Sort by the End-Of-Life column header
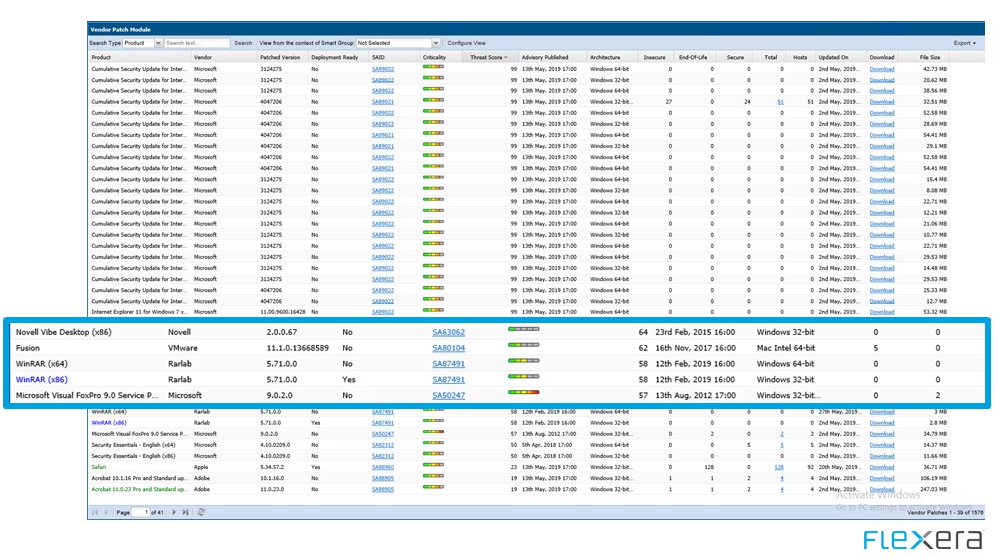The height and width of the screenshot is (559, 998). [694, 57]
